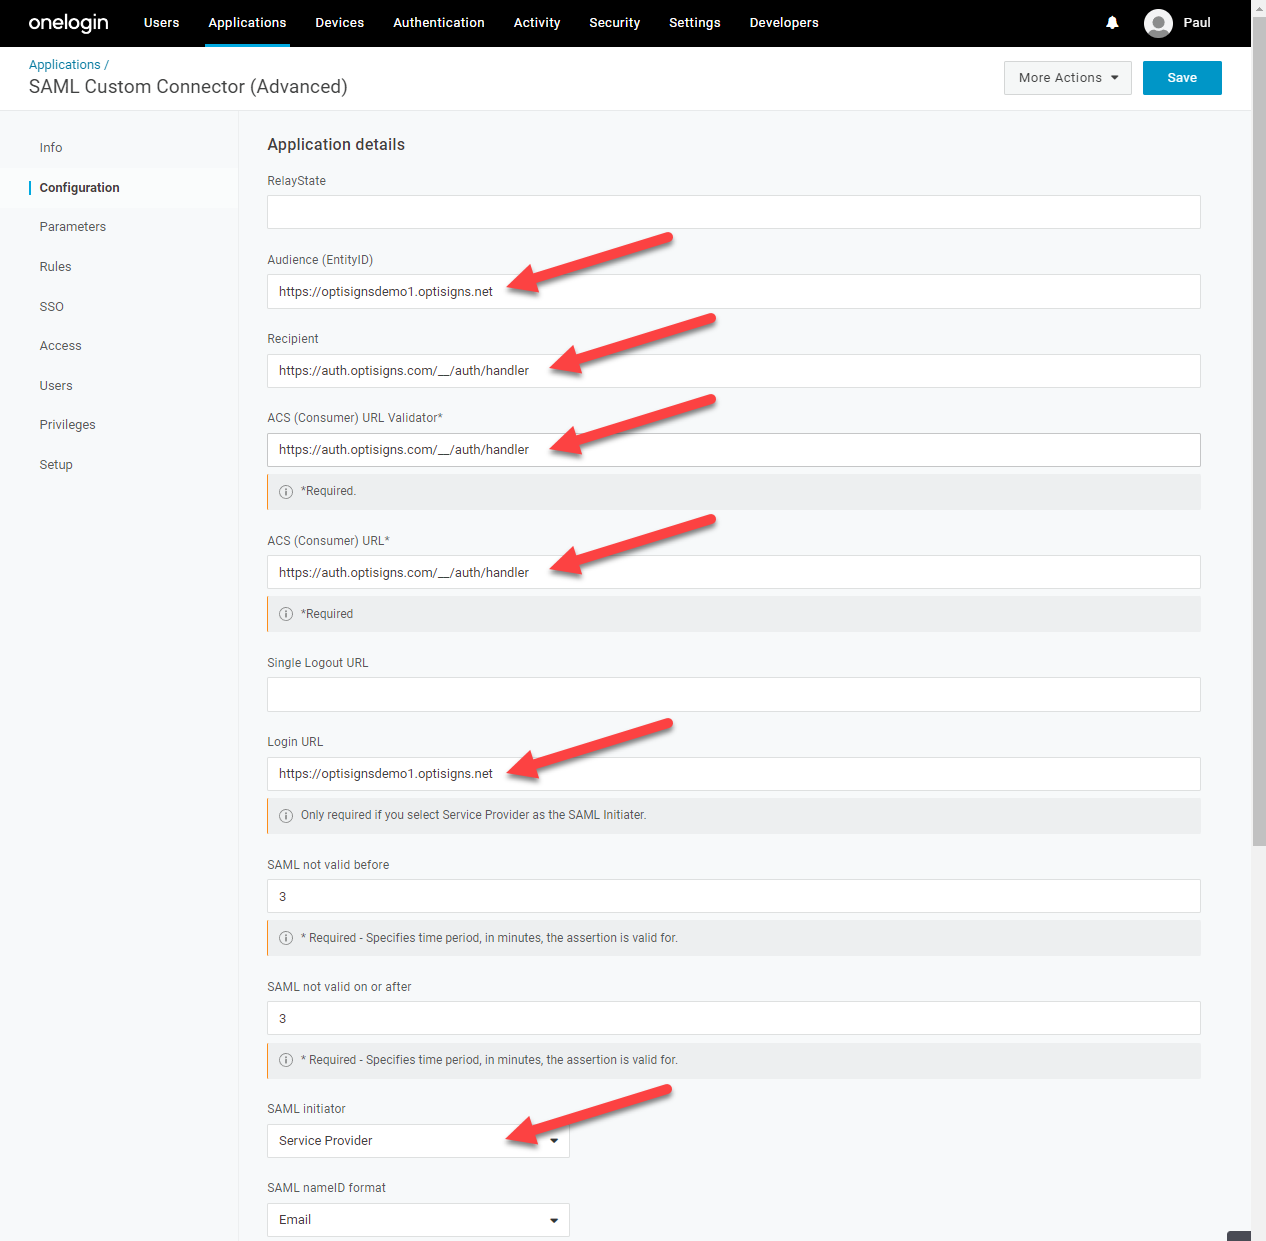Open the Security menu
Image resolution: width=1266 pixels, height=1241 pixels.
click(x=614, y=23)
